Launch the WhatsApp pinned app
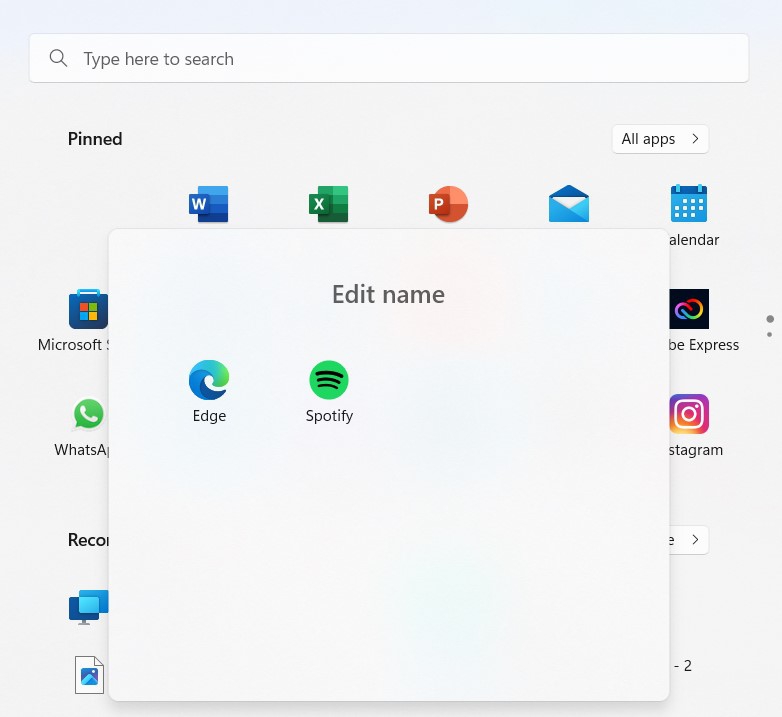The width and height of the screenshot is (782, 717). [x=88, y=414]
